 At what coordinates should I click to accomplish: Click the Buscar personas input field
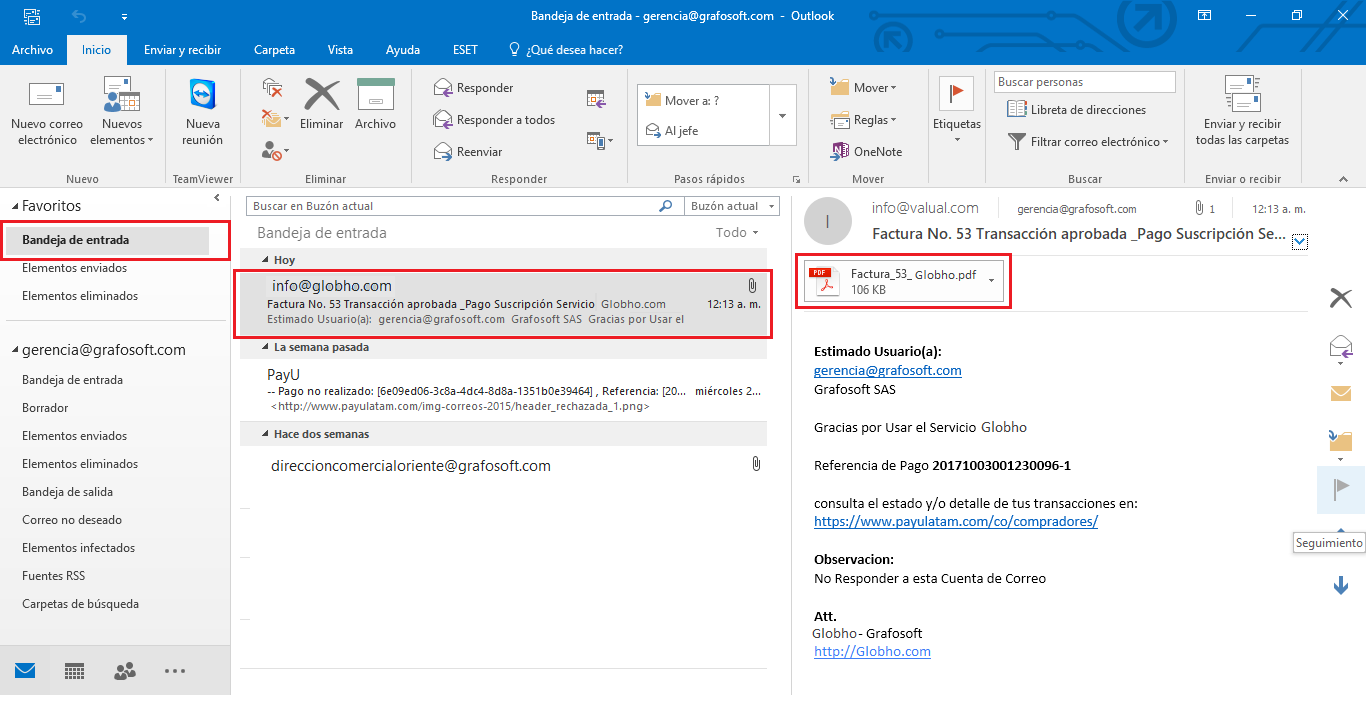click(1079, 82)
